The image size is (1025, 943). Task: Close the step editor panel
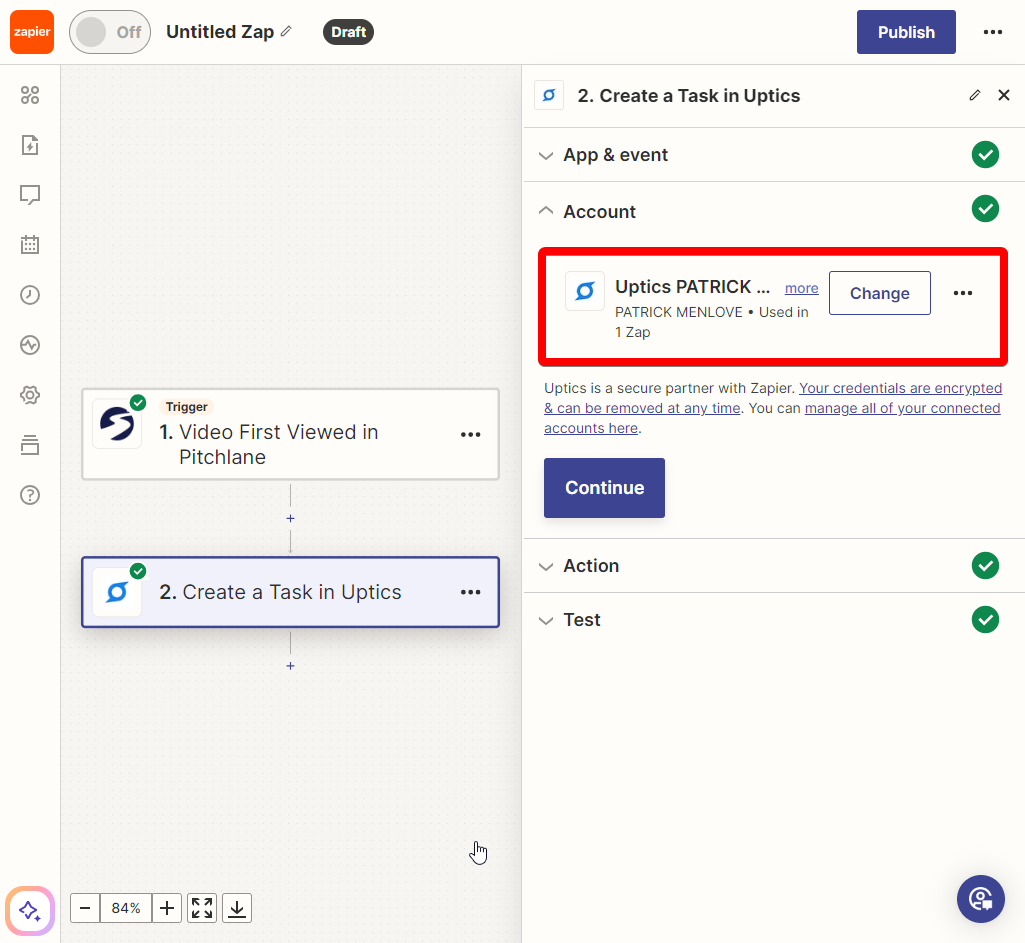click(1004, 95)
